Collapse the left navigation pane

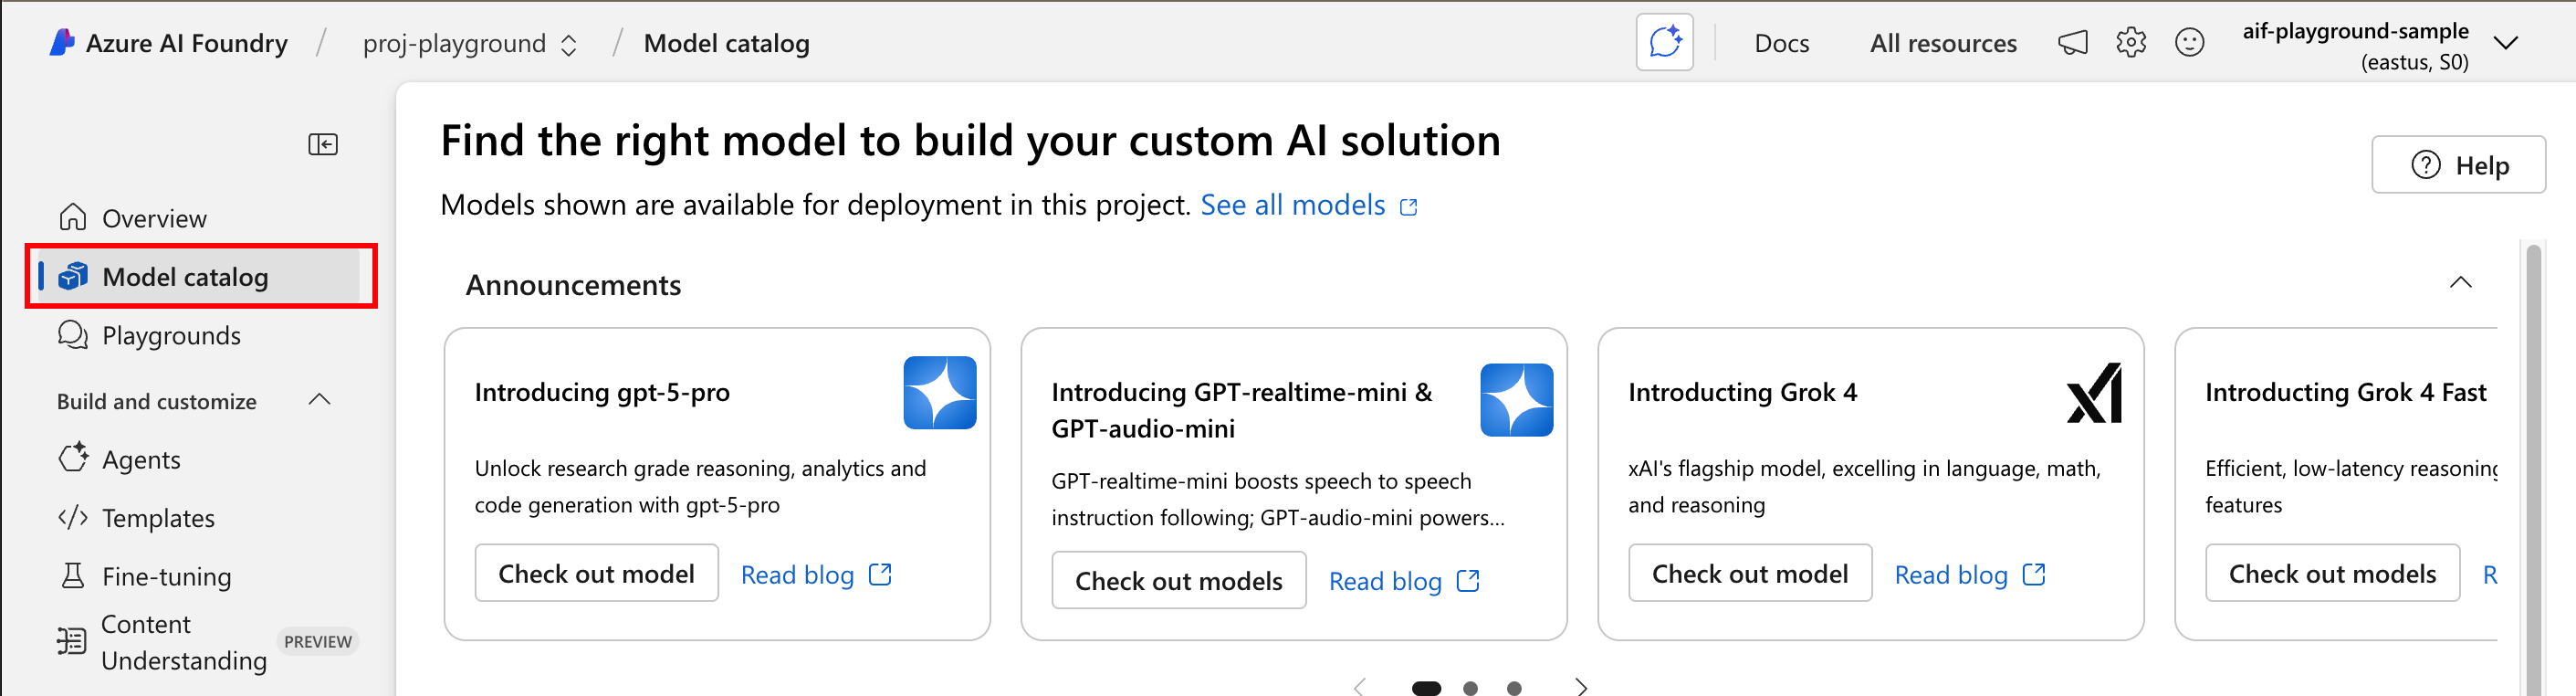click(323, 144)
